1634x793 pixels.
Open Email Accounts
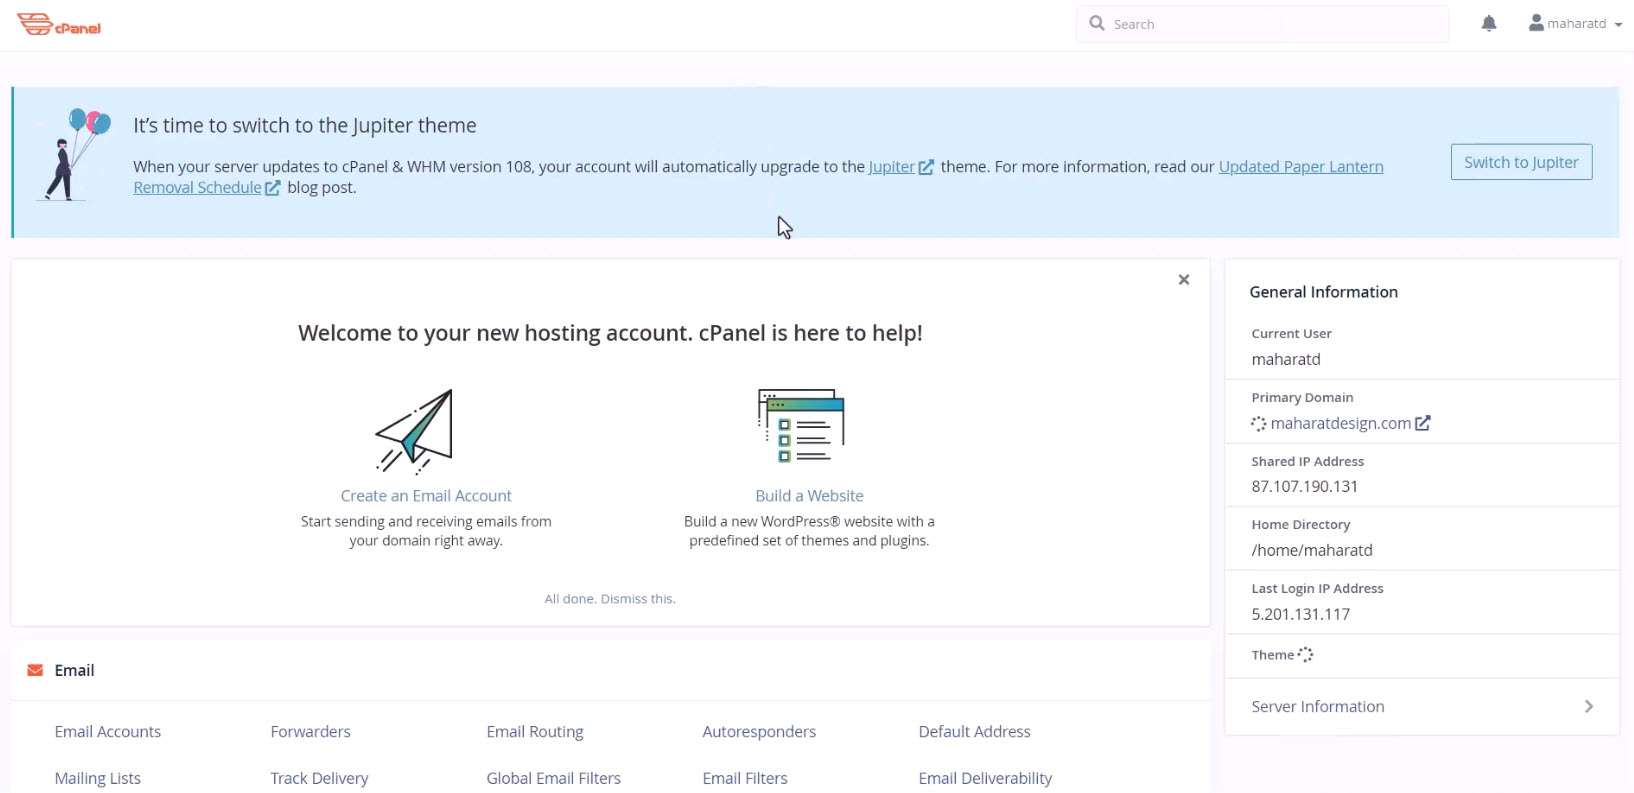[108, 732]
